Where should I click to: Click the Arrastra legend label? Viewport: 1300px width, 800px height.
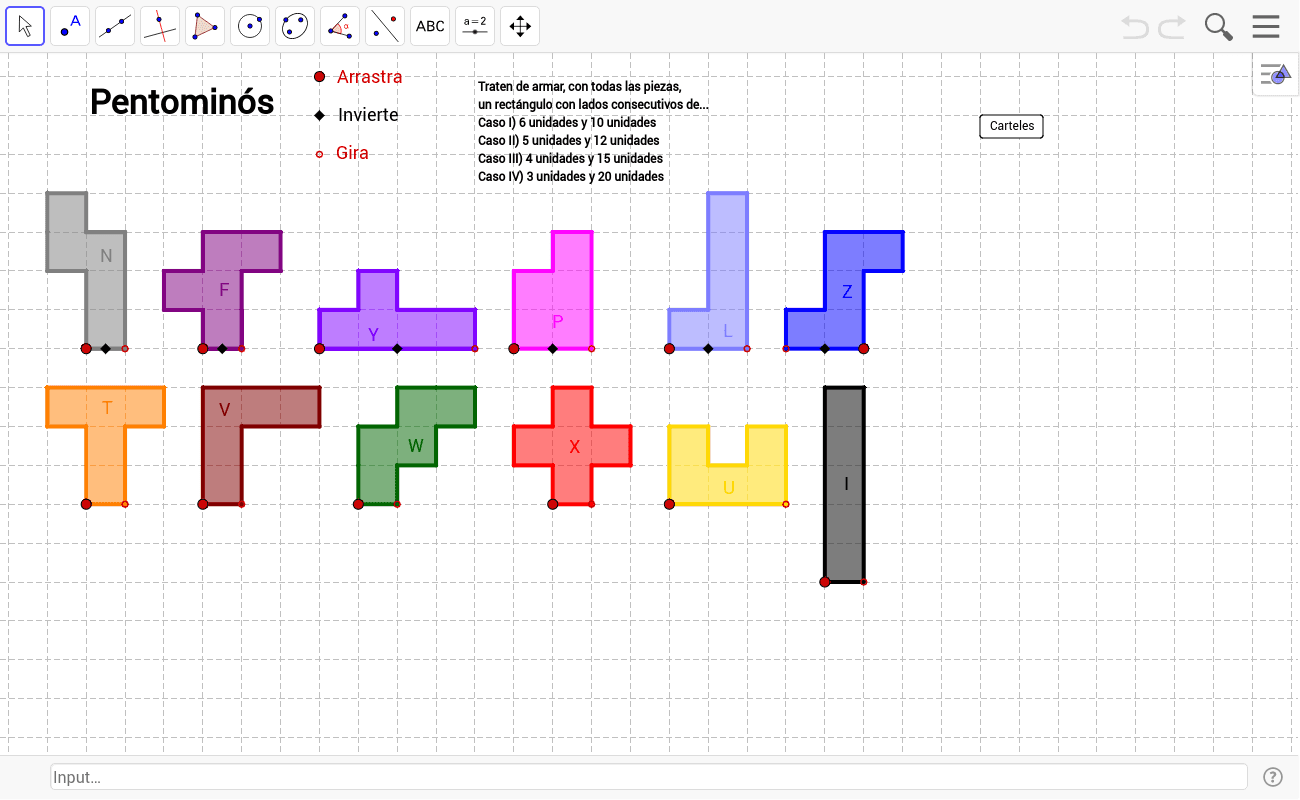(370, 77)
